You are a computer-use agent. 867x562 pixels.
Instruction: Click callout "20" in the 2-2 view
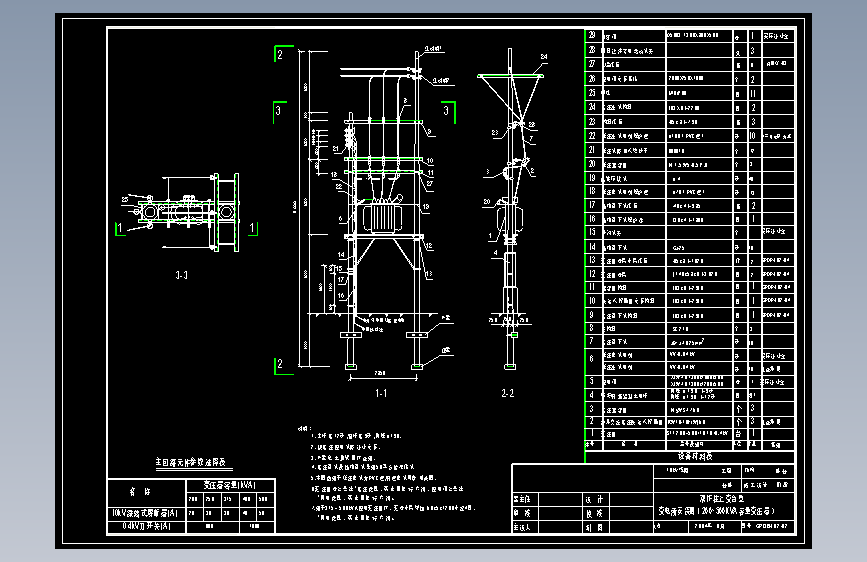(487, 201)
